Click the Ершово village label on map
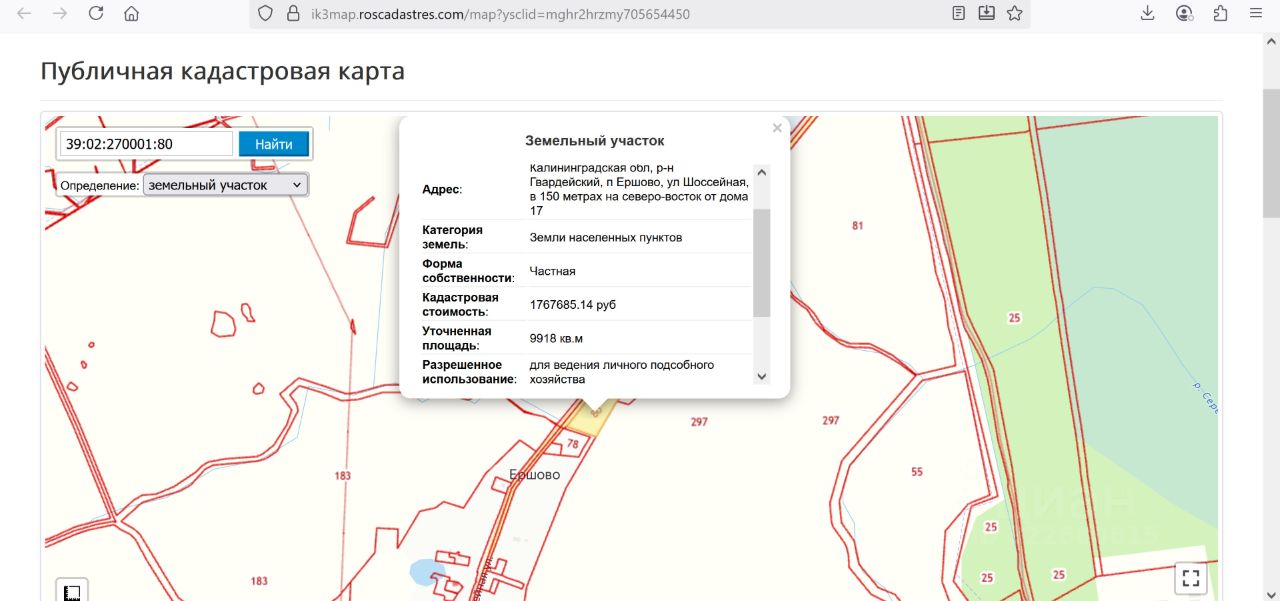The image size is (1280, 601). (535, 475)
